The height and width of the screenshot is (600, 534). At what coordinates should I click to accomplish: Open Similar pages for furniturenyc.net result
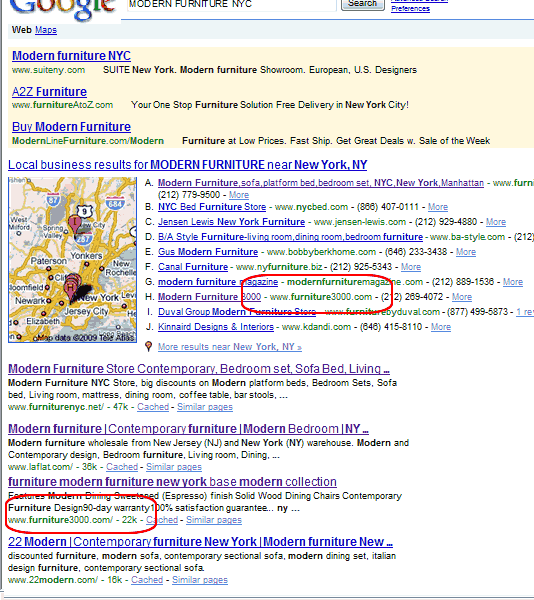[x=205, y=407]
